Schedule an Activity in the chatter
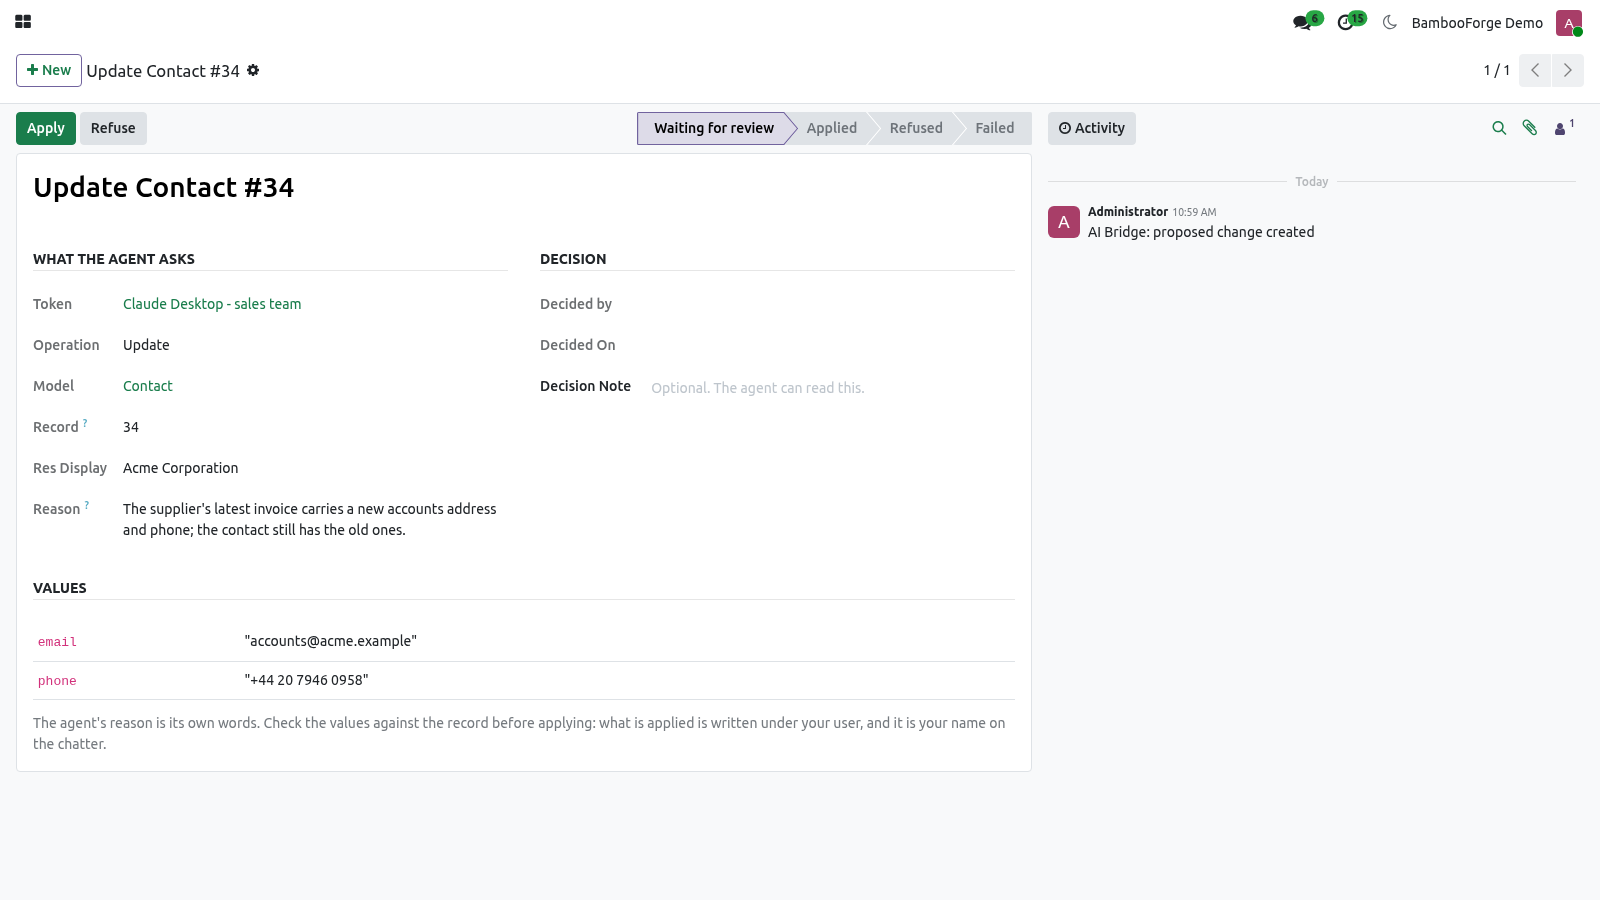This screenshot has width=1600, height=900. coord(1092,128)
